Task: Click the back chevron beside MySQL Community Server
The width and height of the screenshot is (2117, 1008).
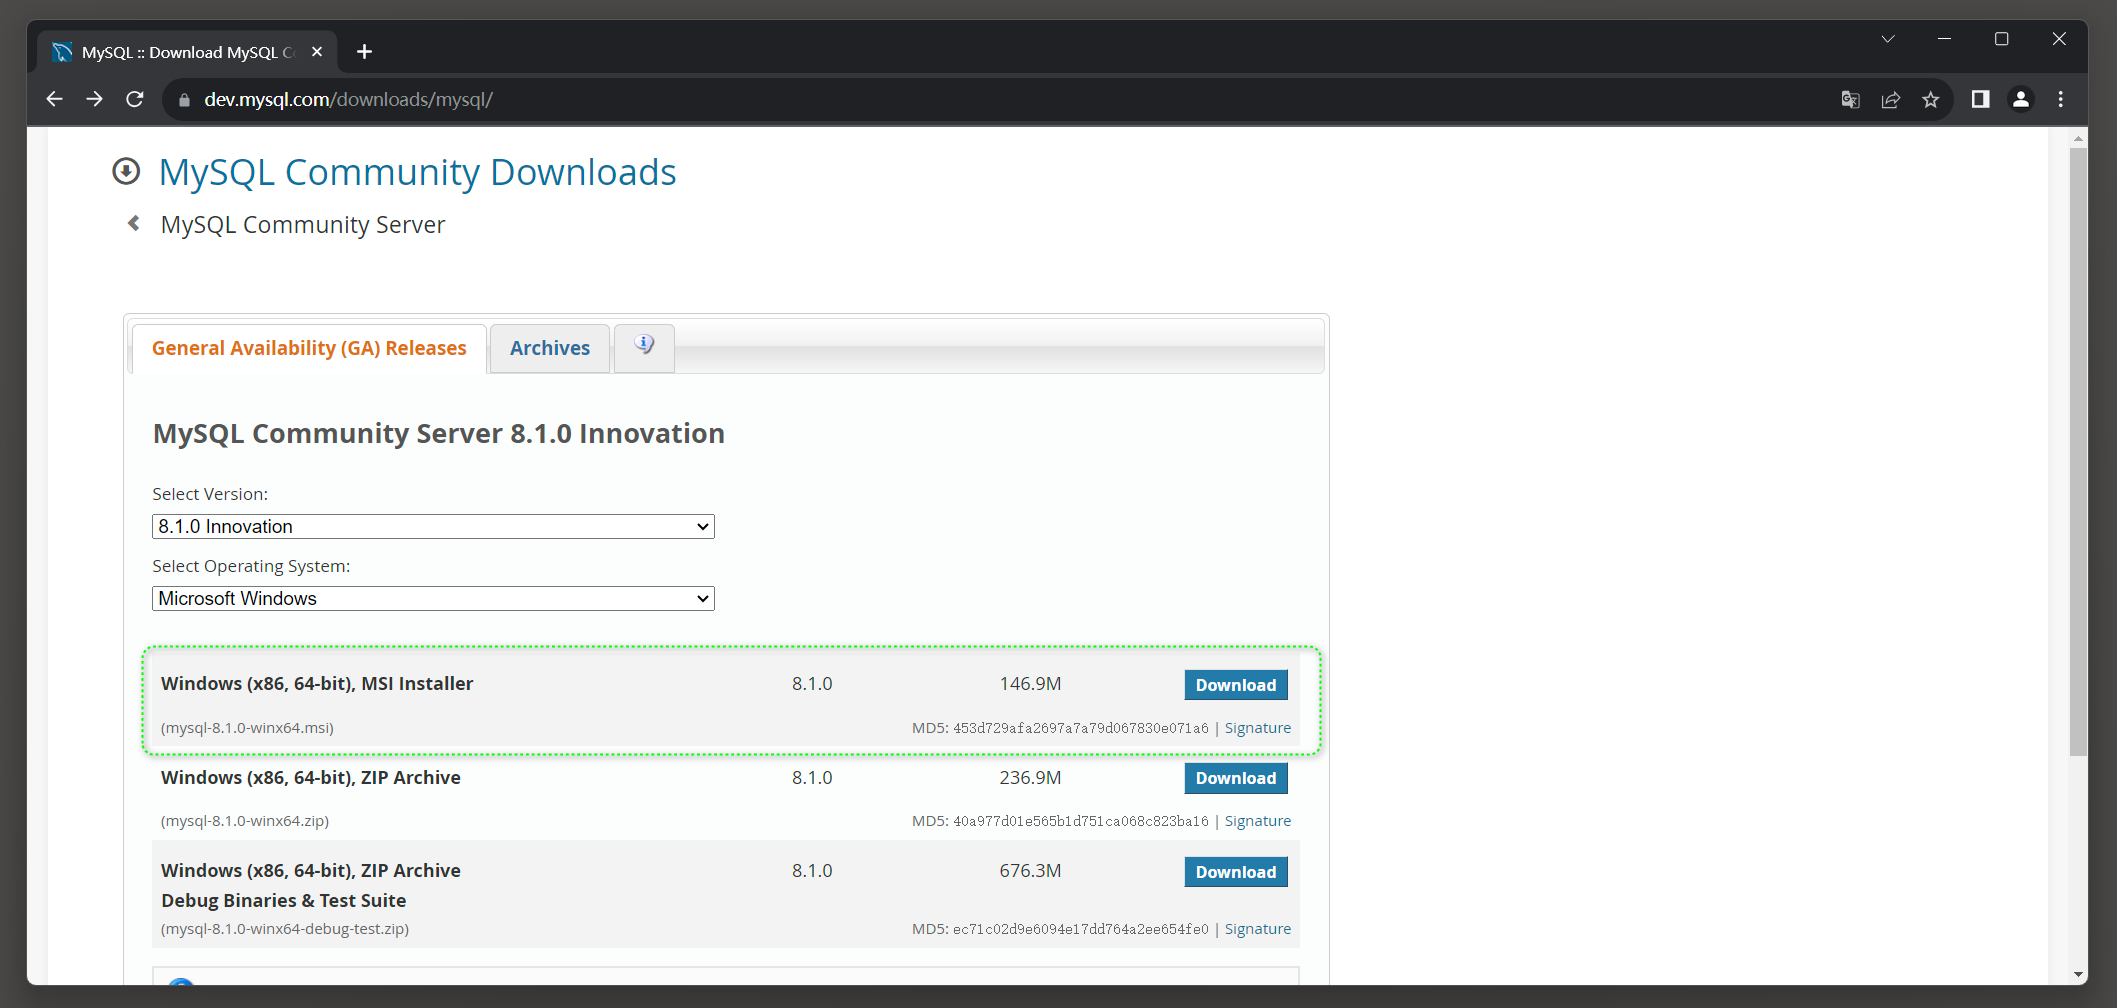Action: click(134, 223)
